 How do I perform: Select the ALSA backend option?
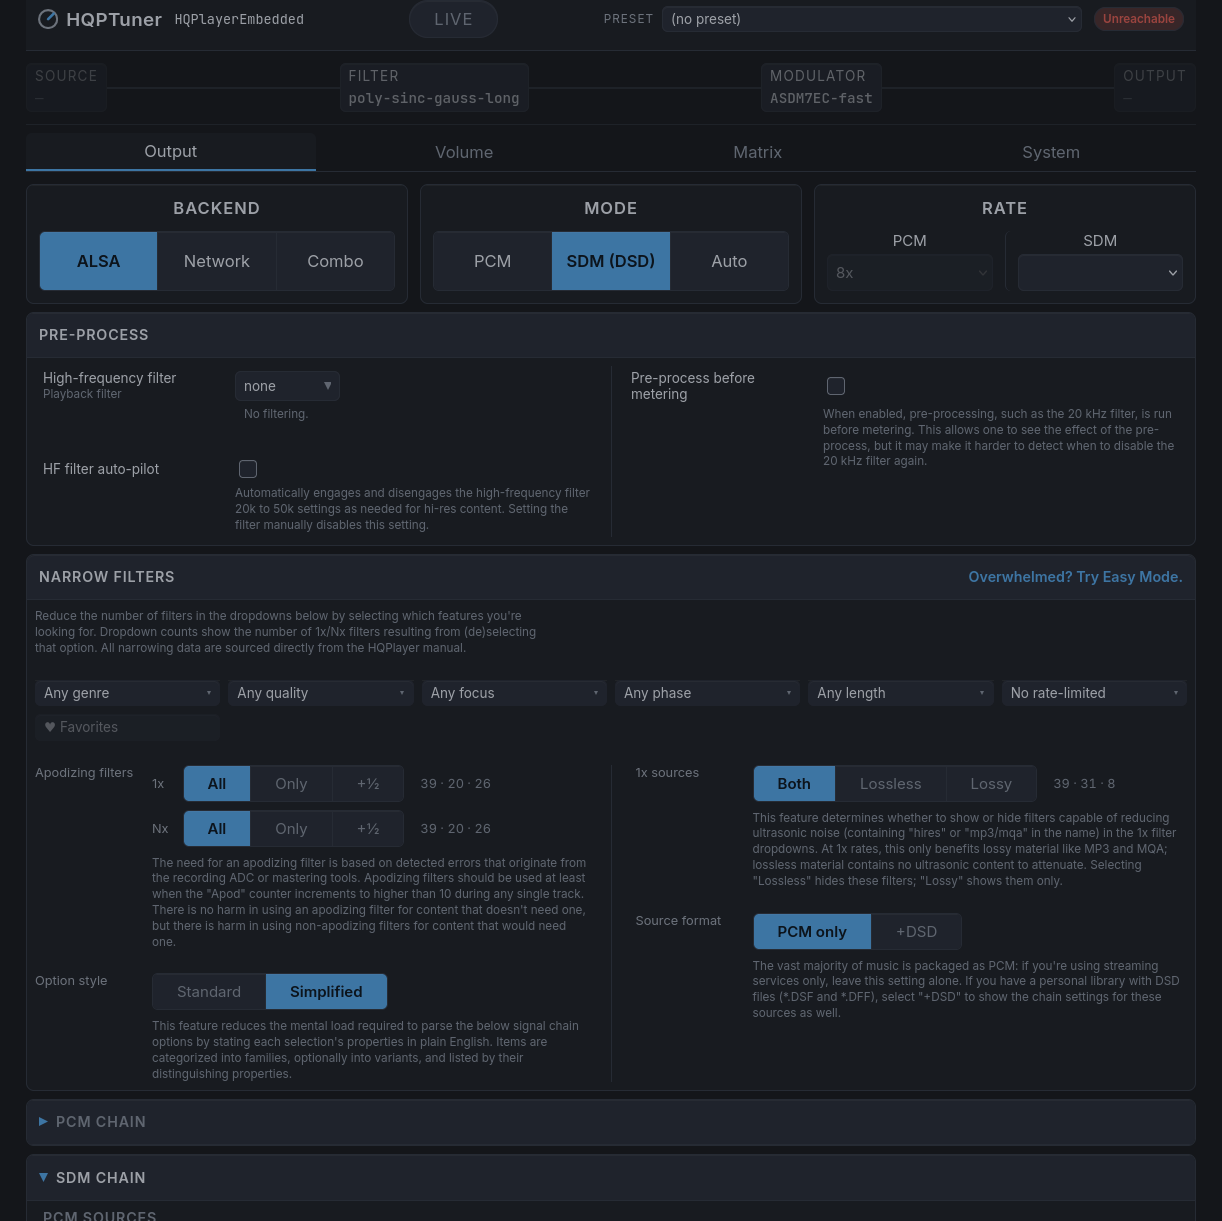click(x=98, y=261)
